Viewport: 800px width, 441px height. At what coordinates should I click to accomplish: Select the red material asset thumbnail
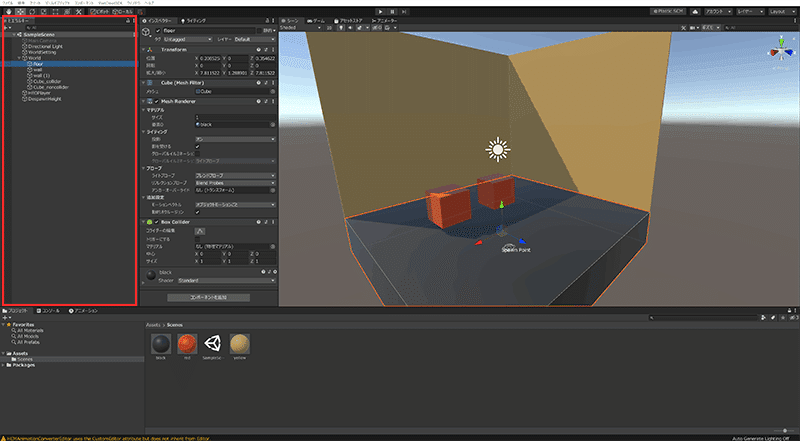[x=187, y=344]
